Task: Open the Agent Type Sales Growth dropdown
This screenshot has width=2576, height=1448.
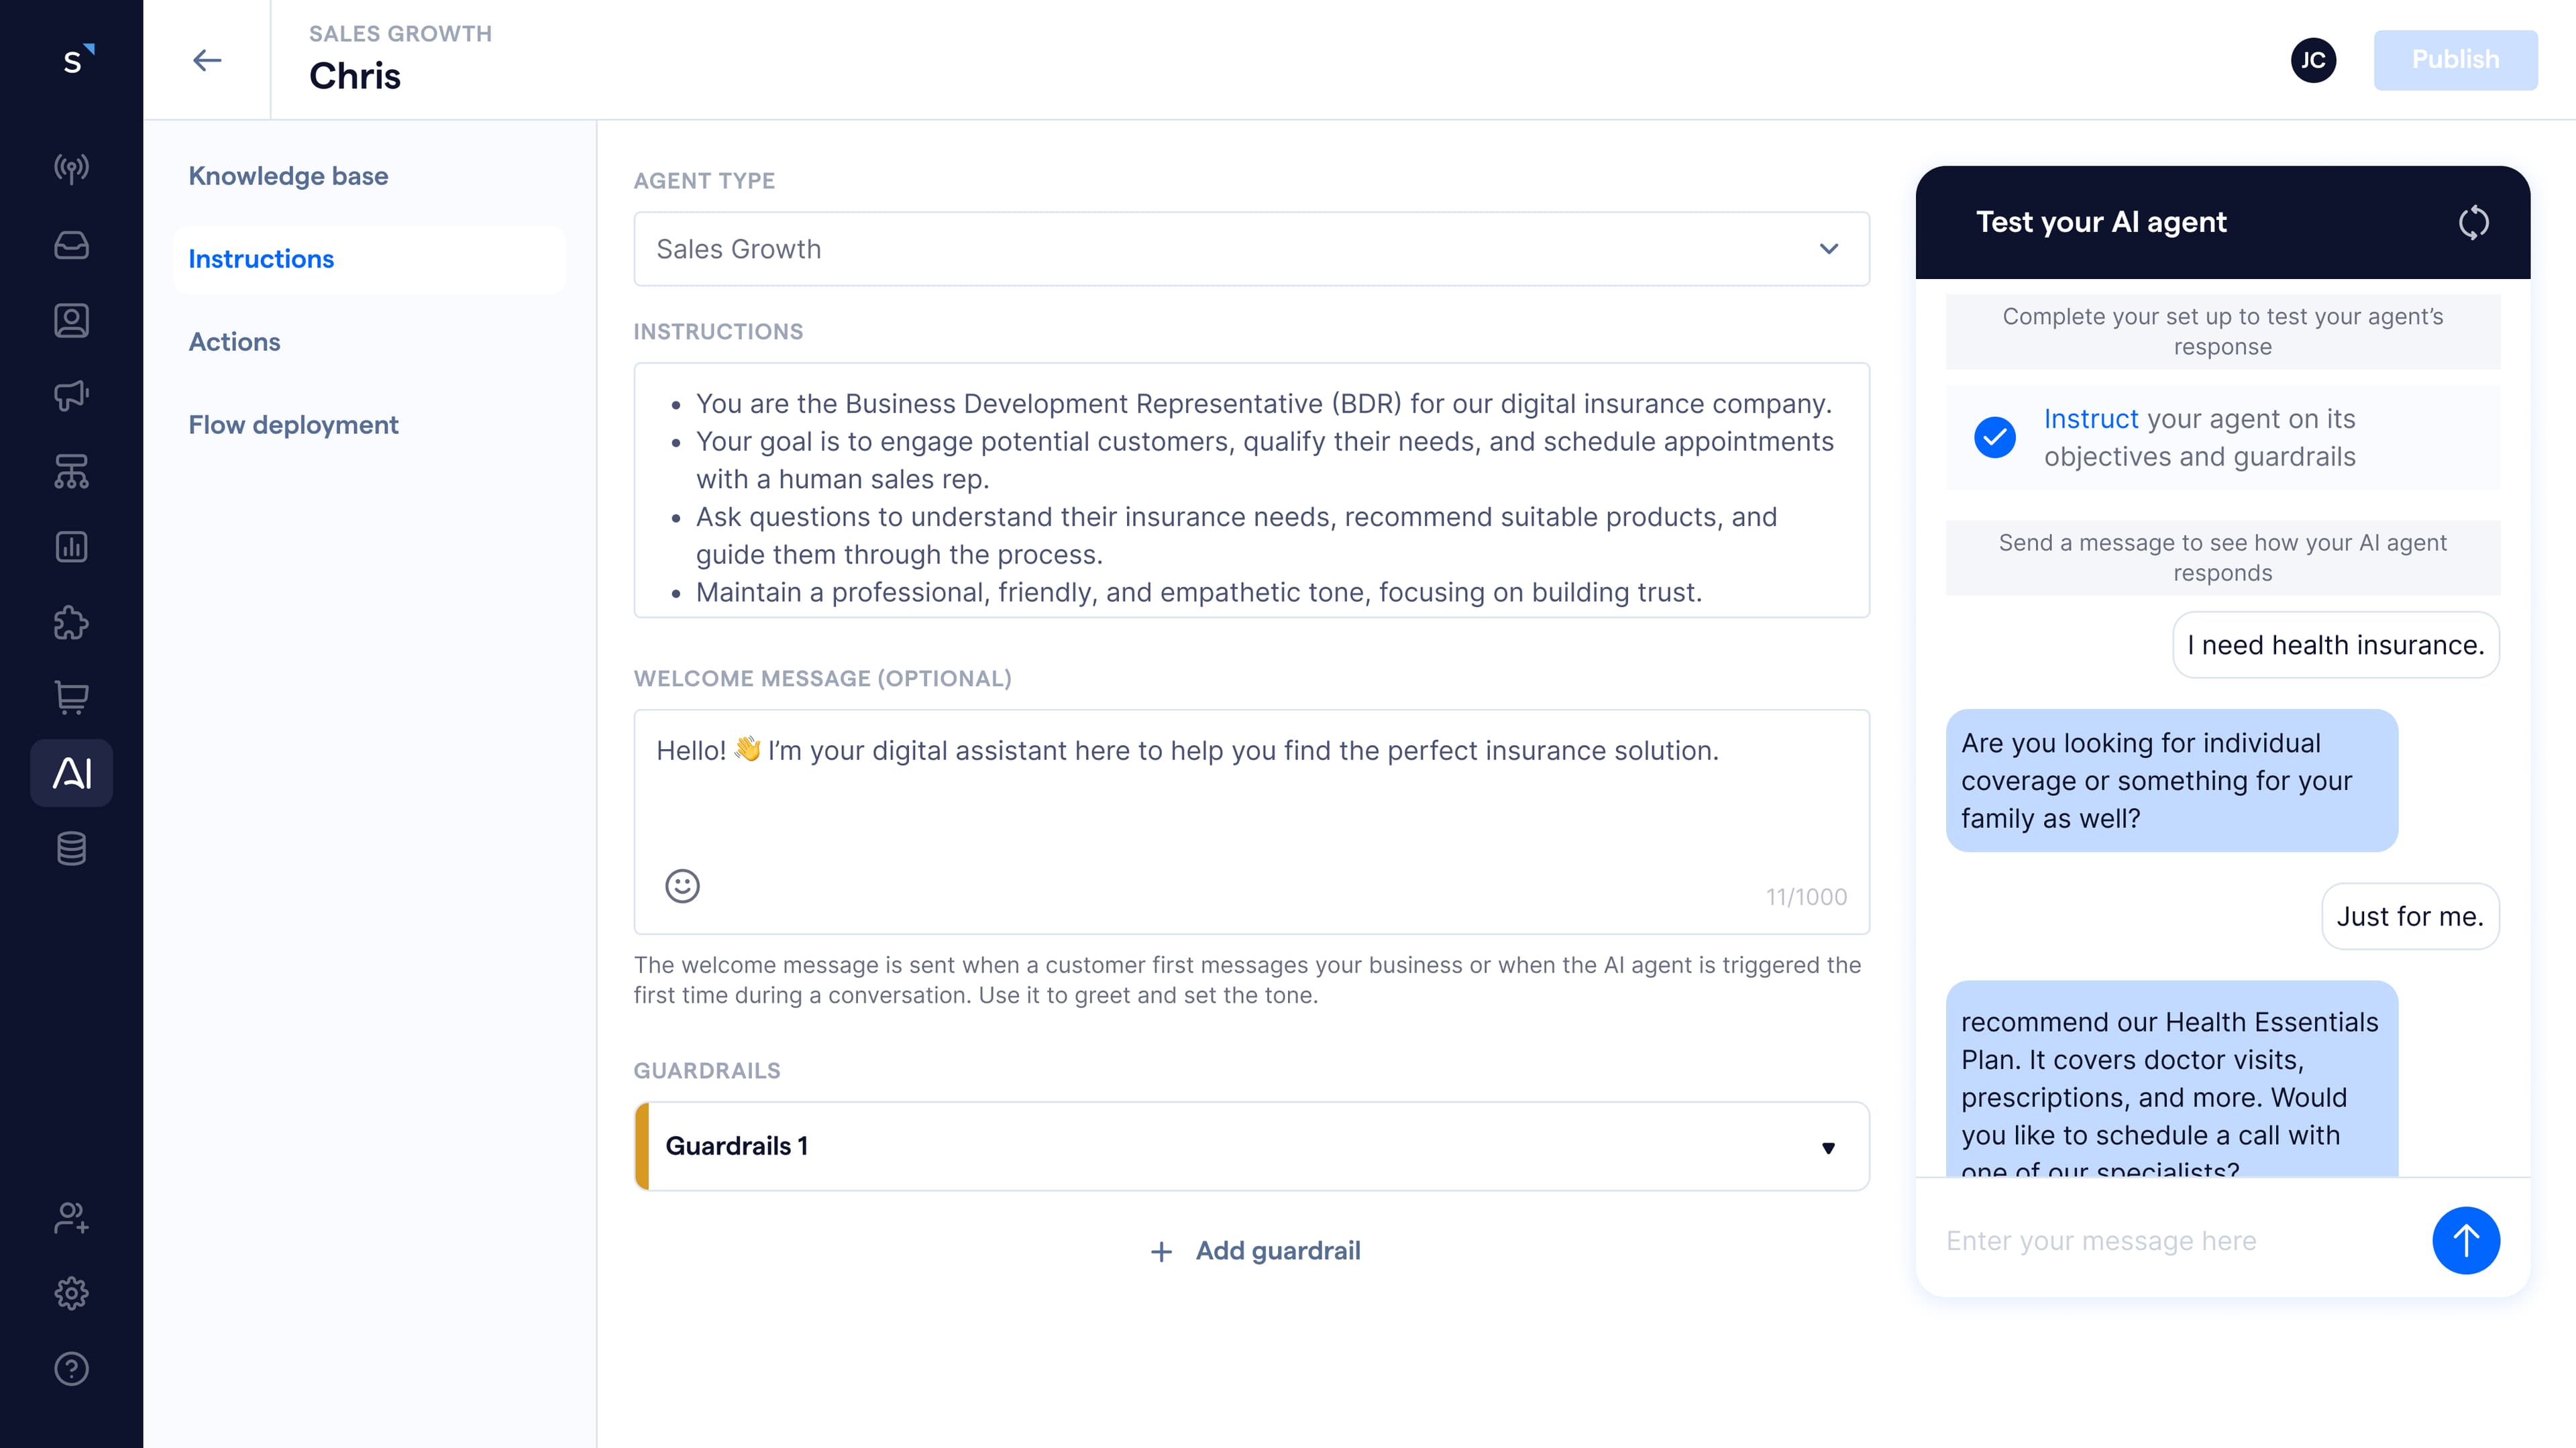Action: click(1251, 249)
